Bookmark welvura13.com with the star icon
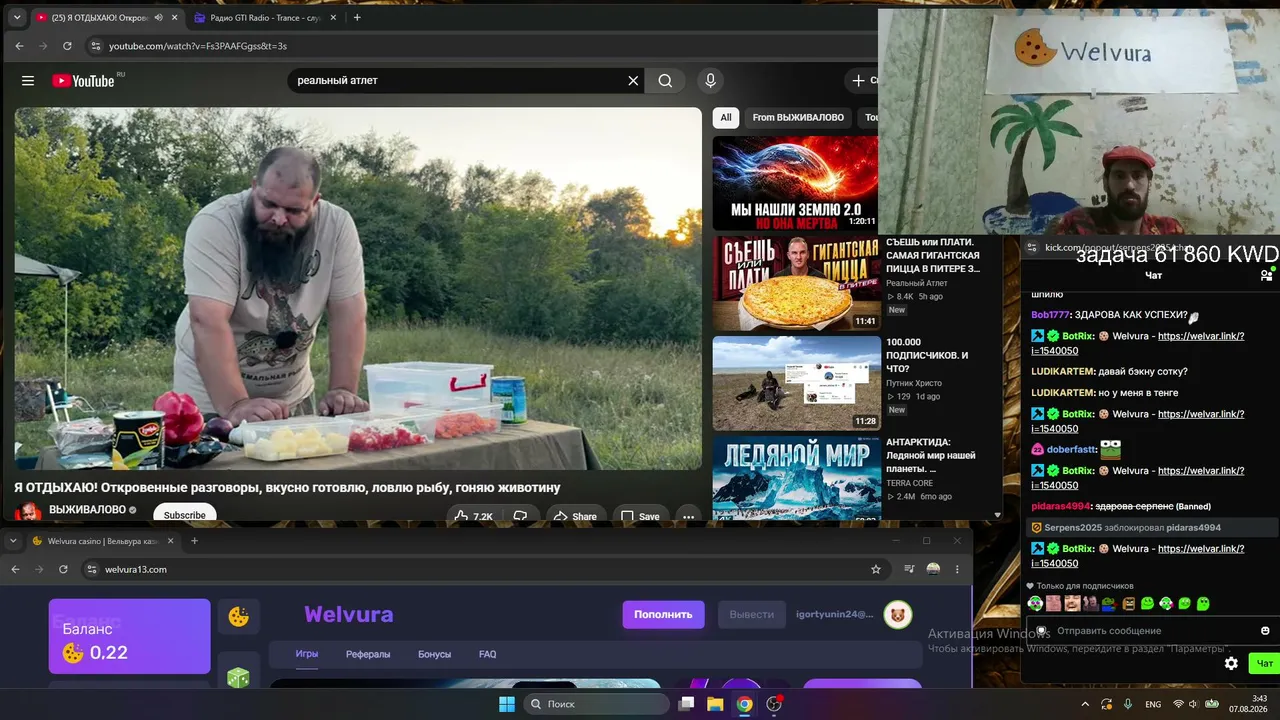The width and height of the screenshot is (1280, 720). tap(876, 569)
